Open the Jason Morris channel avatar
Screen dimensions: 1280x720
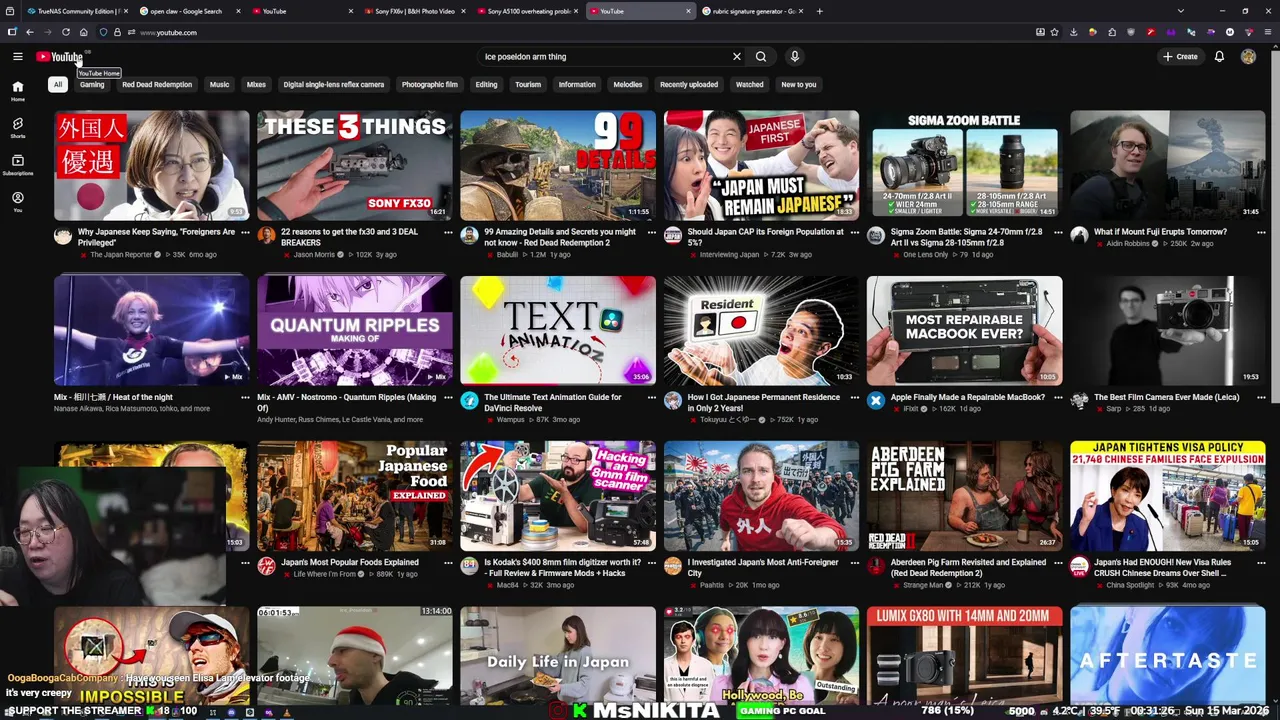(266, 236)
